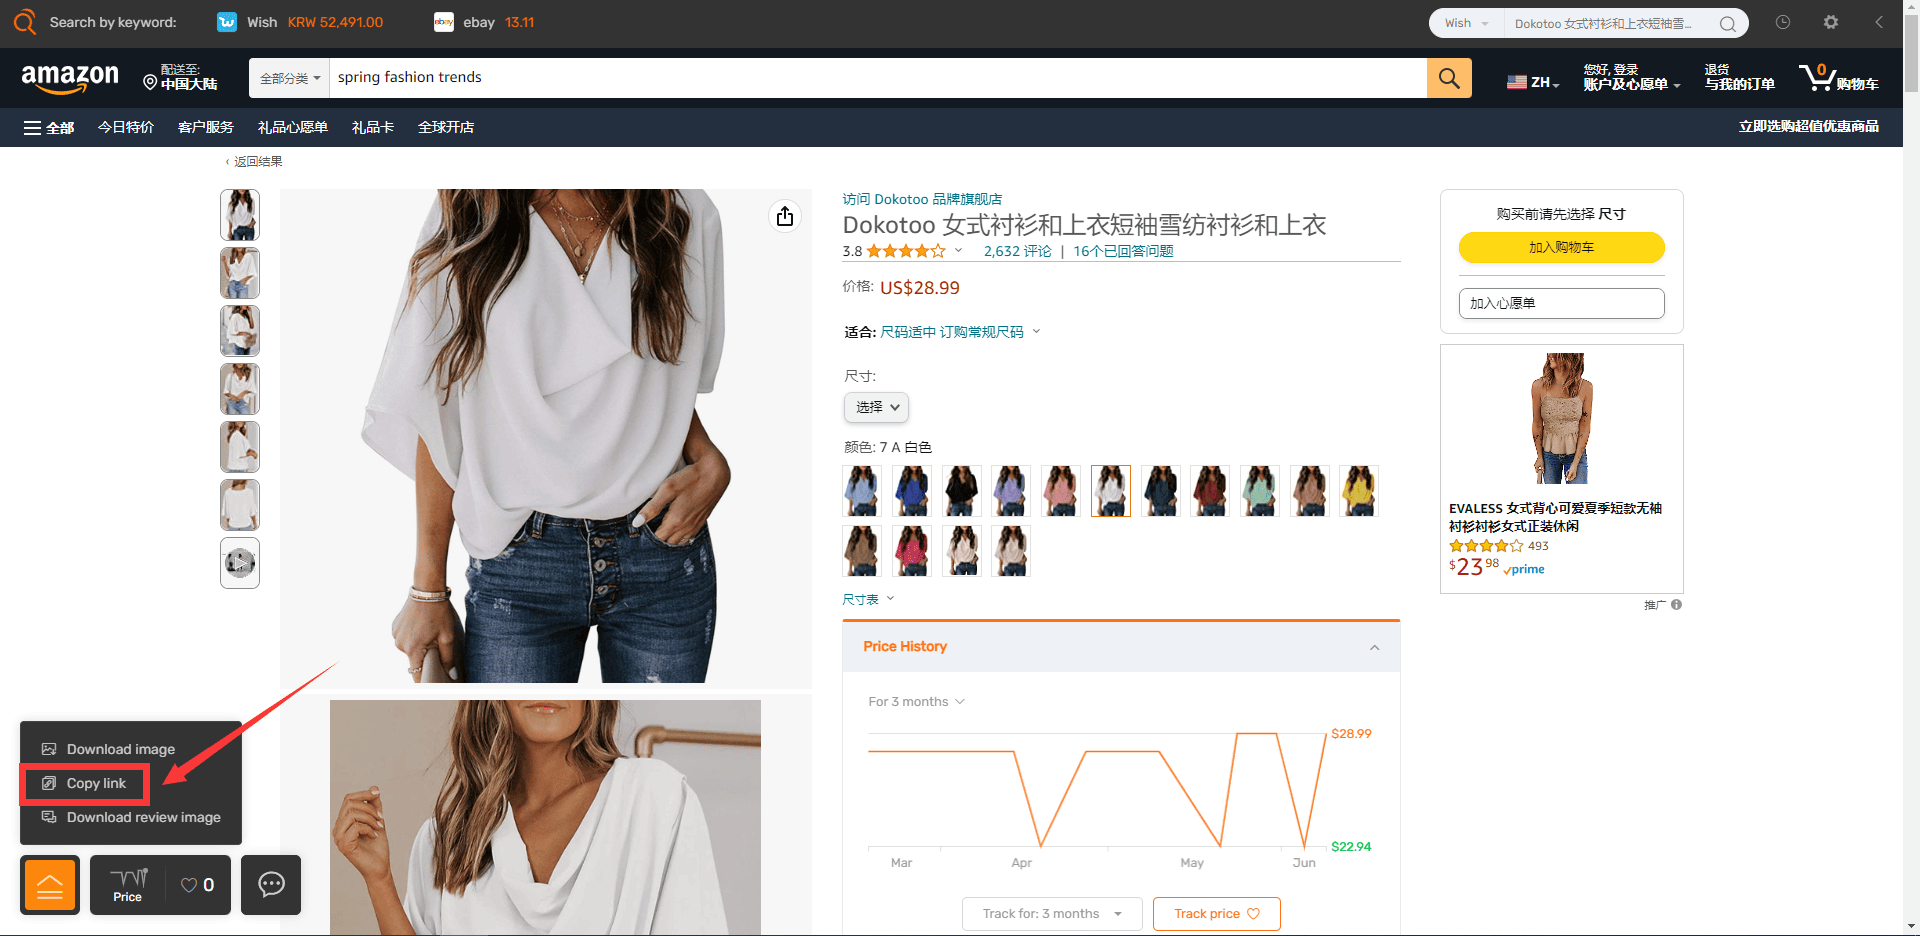Click the chat bubble icon button
The height and width of the screenshot is (936, 1920).
point(271,885)
